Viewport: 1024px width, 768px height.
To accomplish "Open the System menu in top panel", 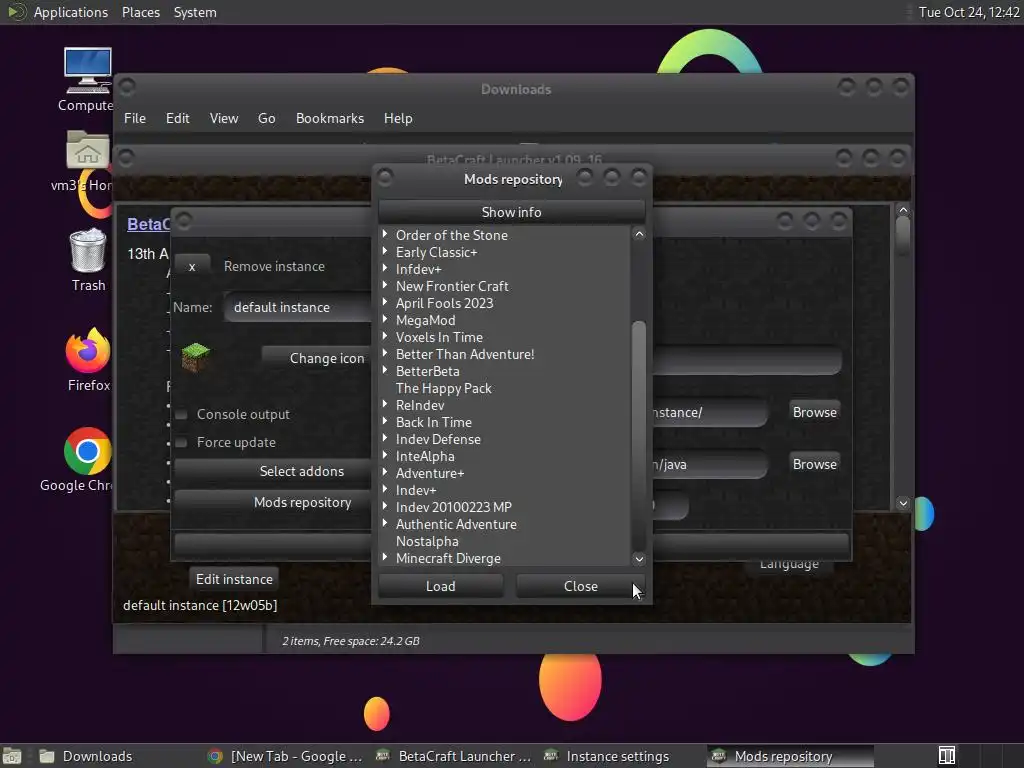I will [x=195, y=12].
